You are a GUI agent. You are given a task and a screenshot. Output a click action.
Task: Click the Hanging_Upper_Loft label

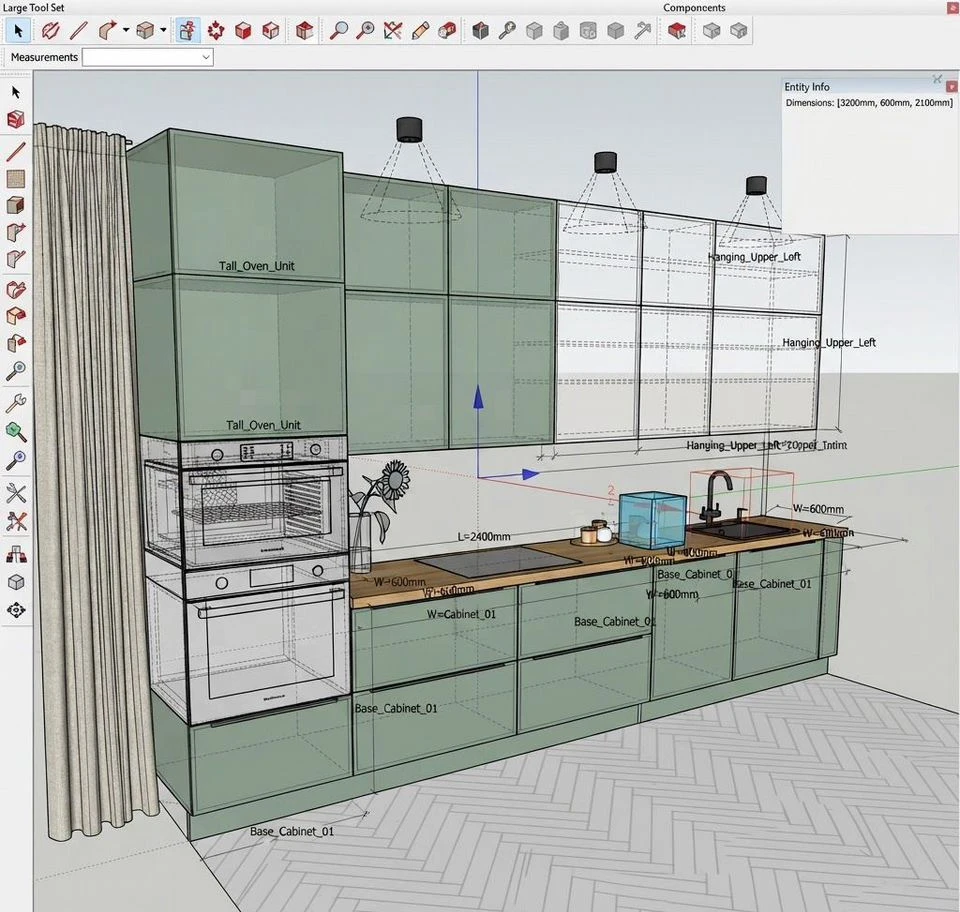(x=754, y=257)
